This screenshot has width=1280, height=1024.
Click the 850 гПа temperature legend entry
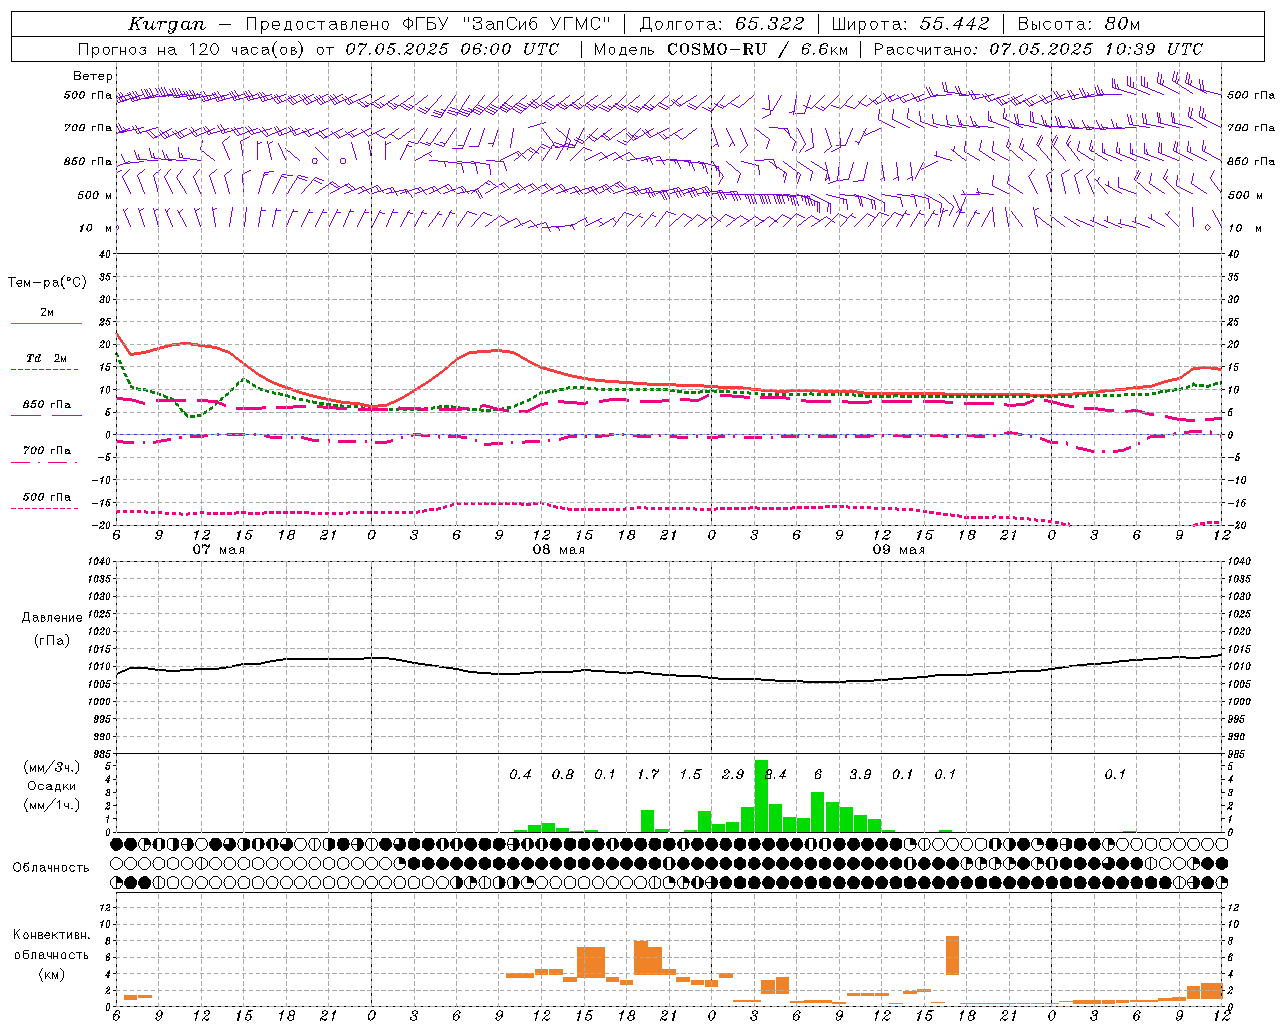point(47,405)
